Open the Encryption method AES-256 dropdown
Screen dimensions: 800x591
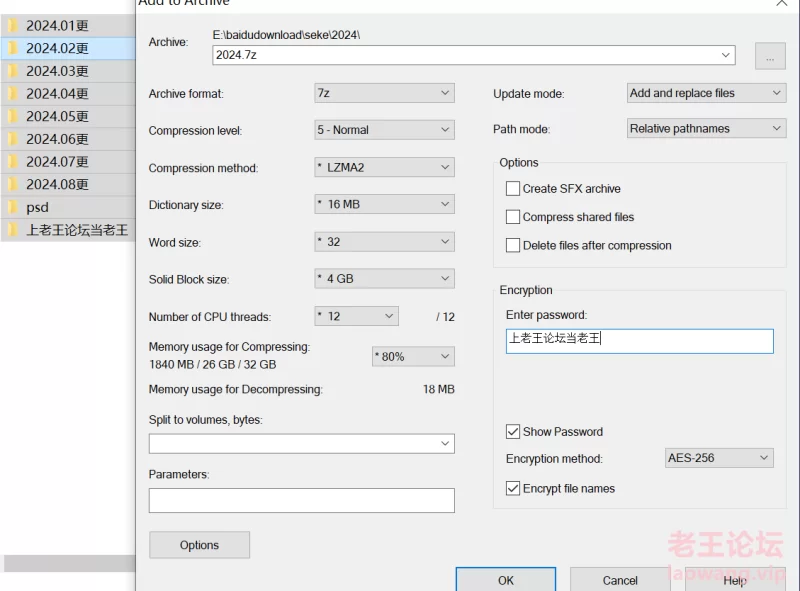click(719, 458)
